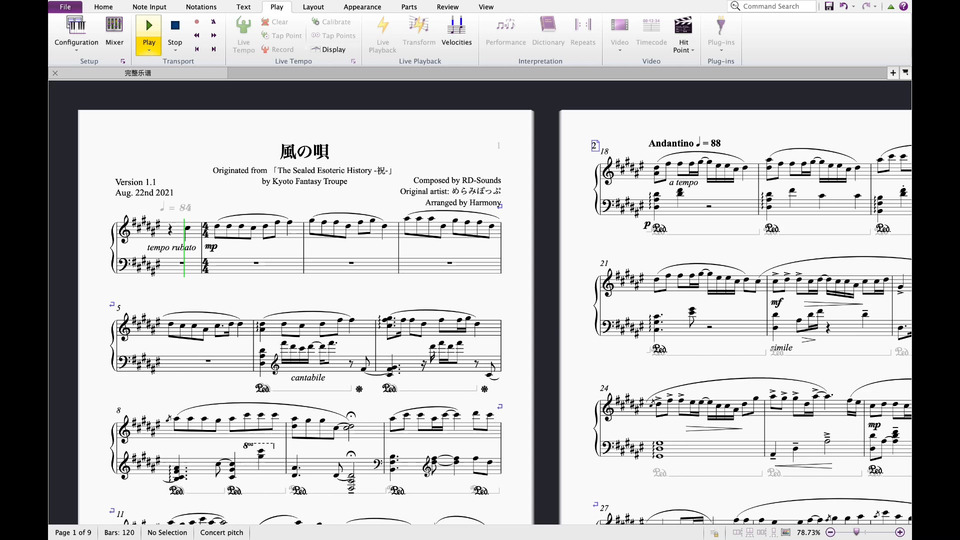Expand the Redo history dropdown
This screenshot has width=960, height=540.
click(x=876, y=6)
